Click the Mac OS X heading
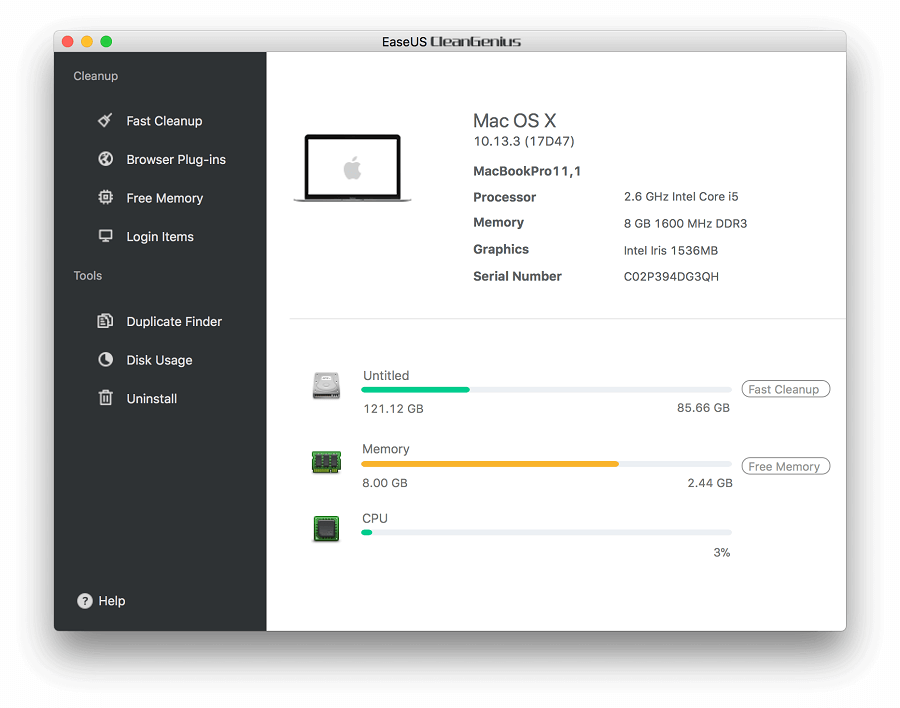 coord(514,121)
